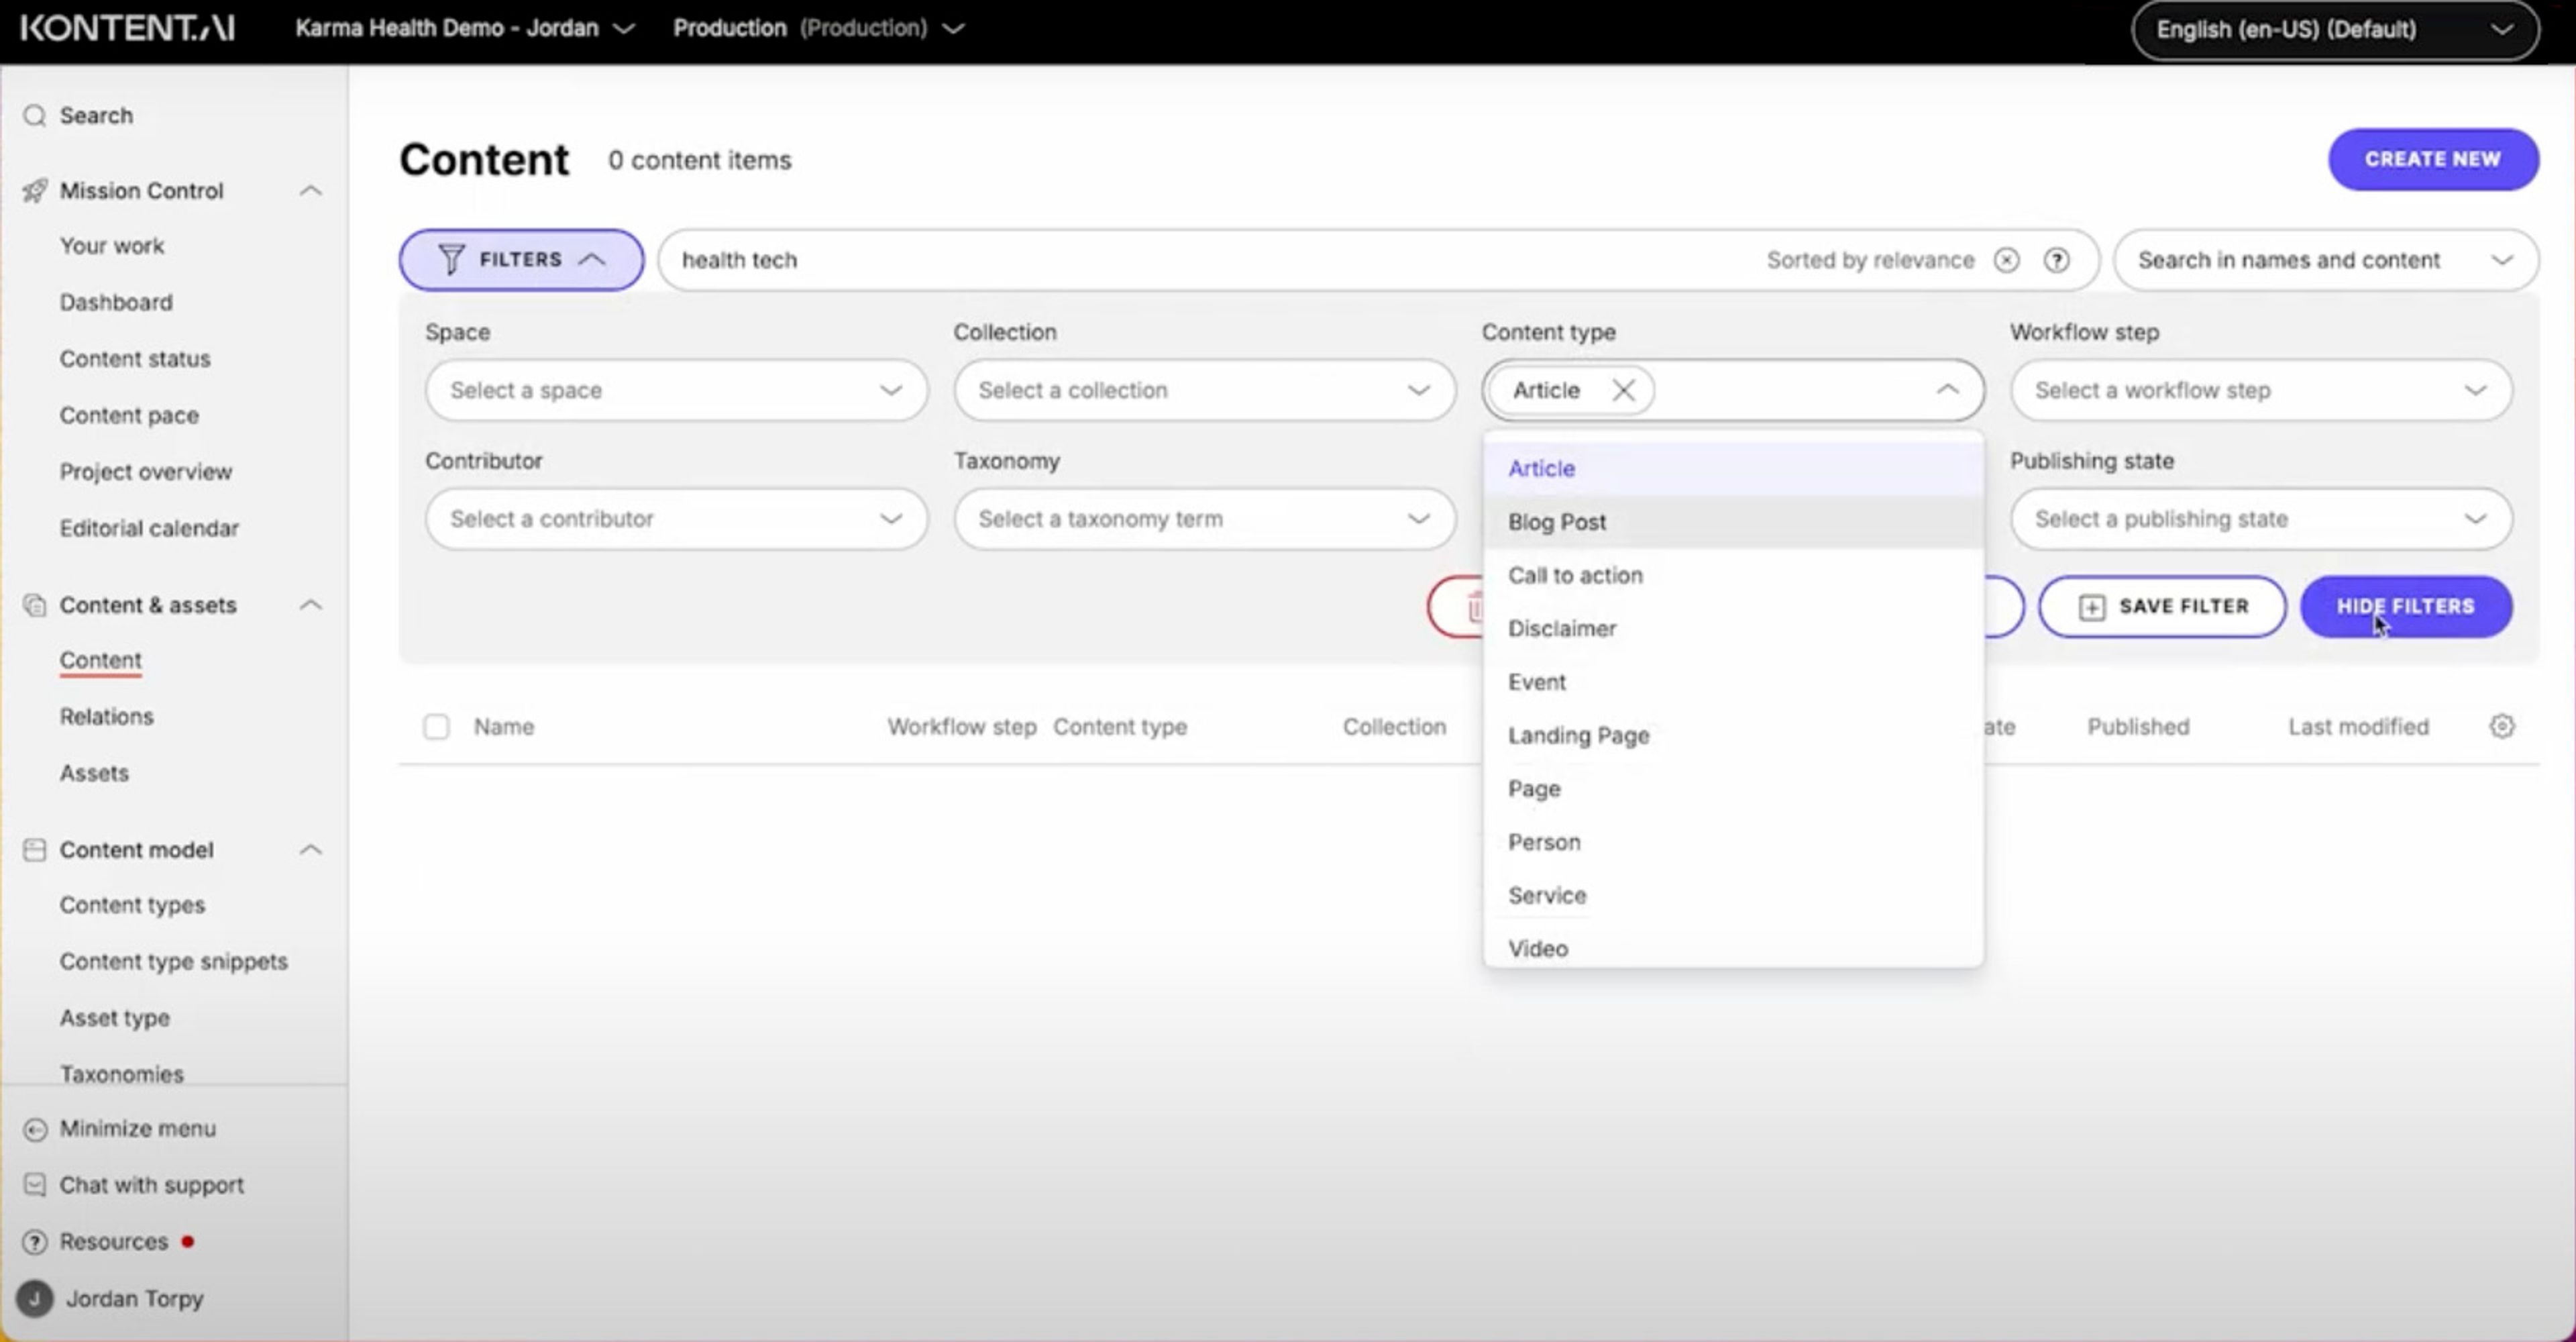Open Chat with support icon
This screenshot has height=1342, width=2576.
(35, 1186)
